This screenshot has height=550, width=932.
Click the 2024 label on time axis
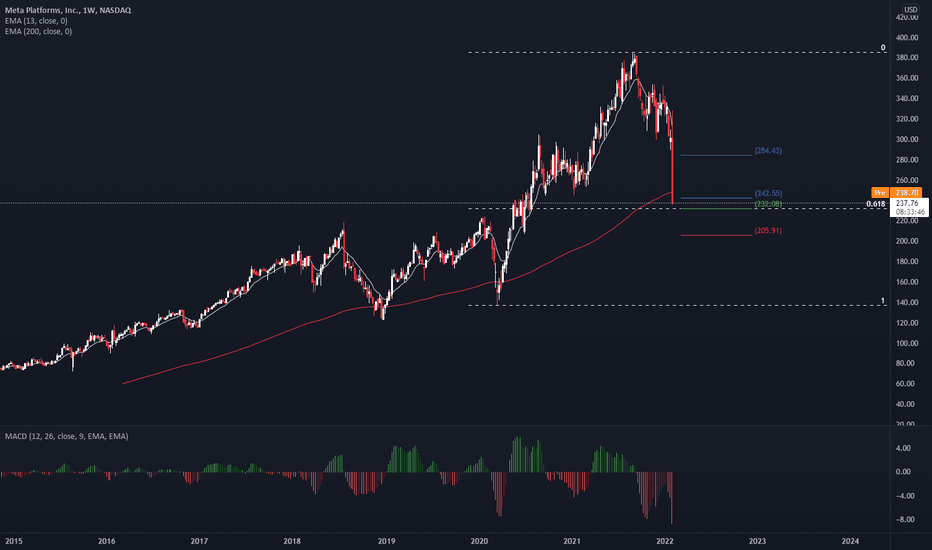tap(850, 541)
